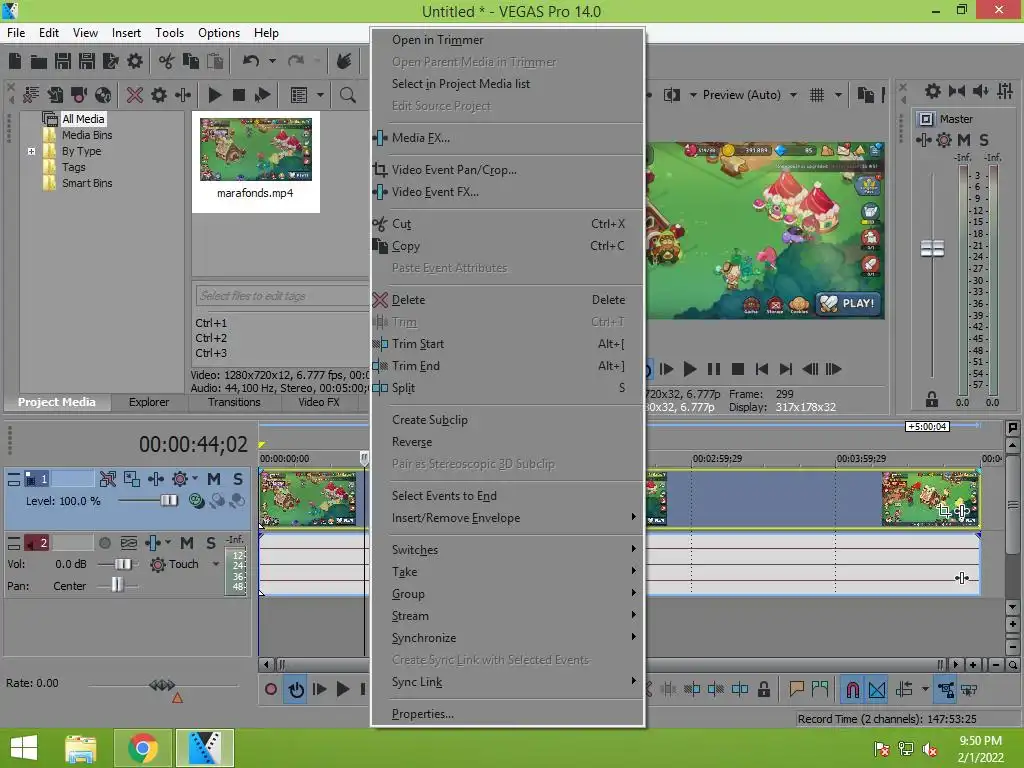Viewport: 1024px width, 768px height.
Task: Open the Preview (Auto) quality dropdown
Action: click(x=793, y=95)
